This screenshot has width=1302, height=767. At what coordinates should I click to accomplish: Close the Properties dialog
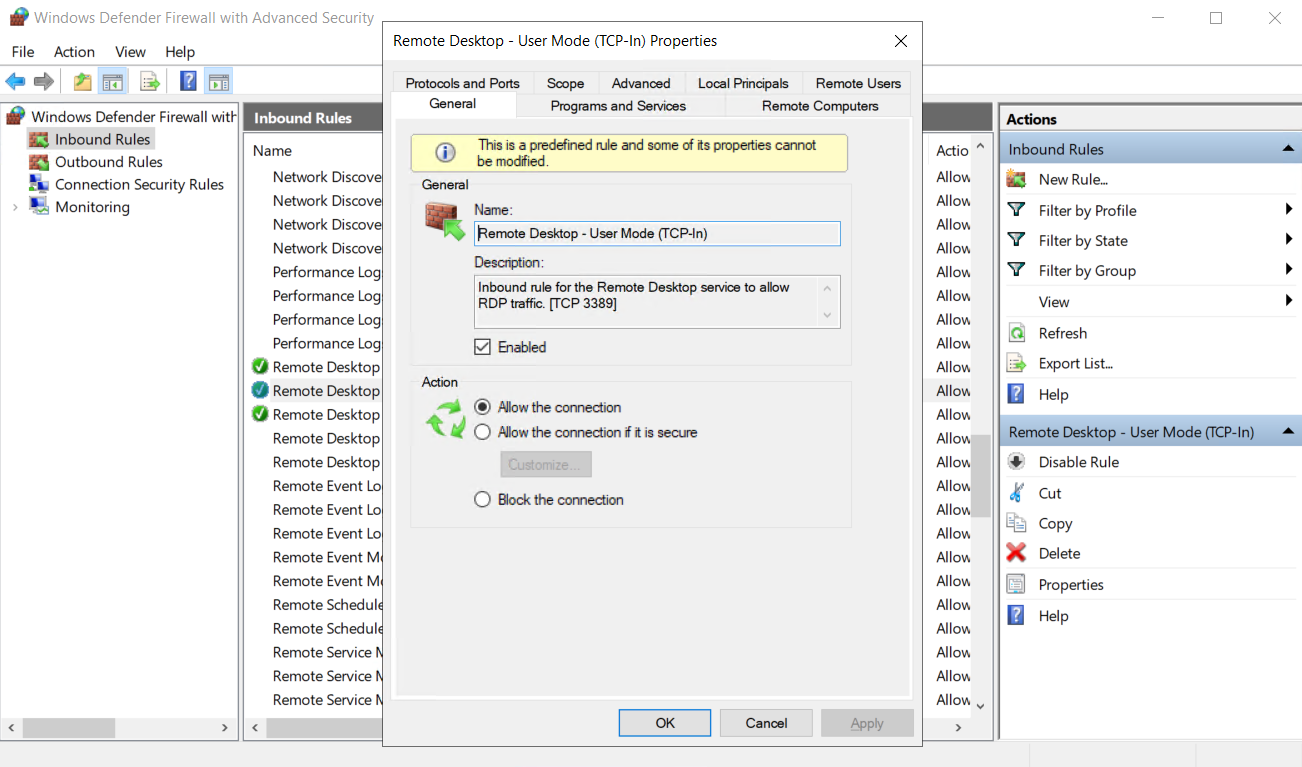coord(900,41)
